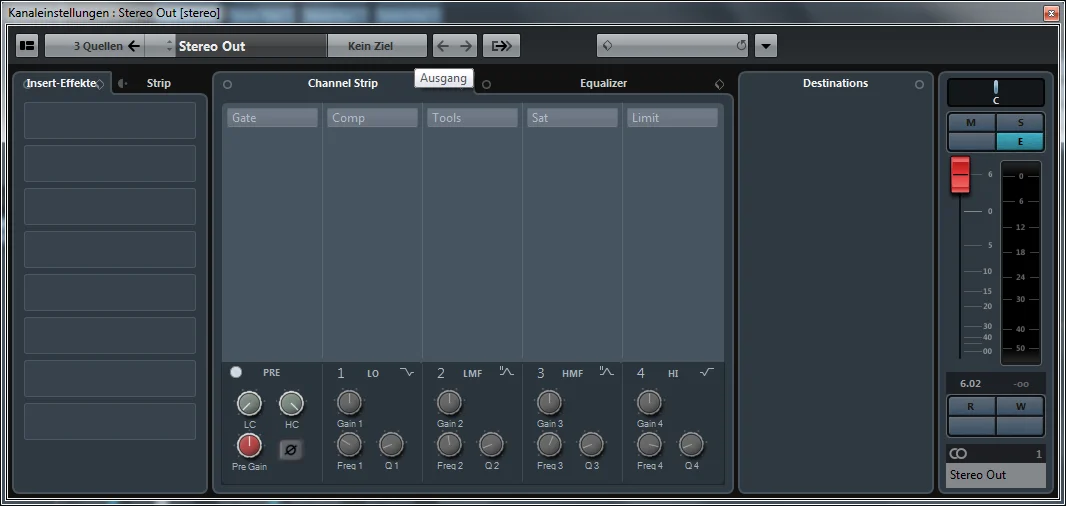Select the Channel Strip tab
Screen dimensions: 1066x506
[x=343, y=83]
